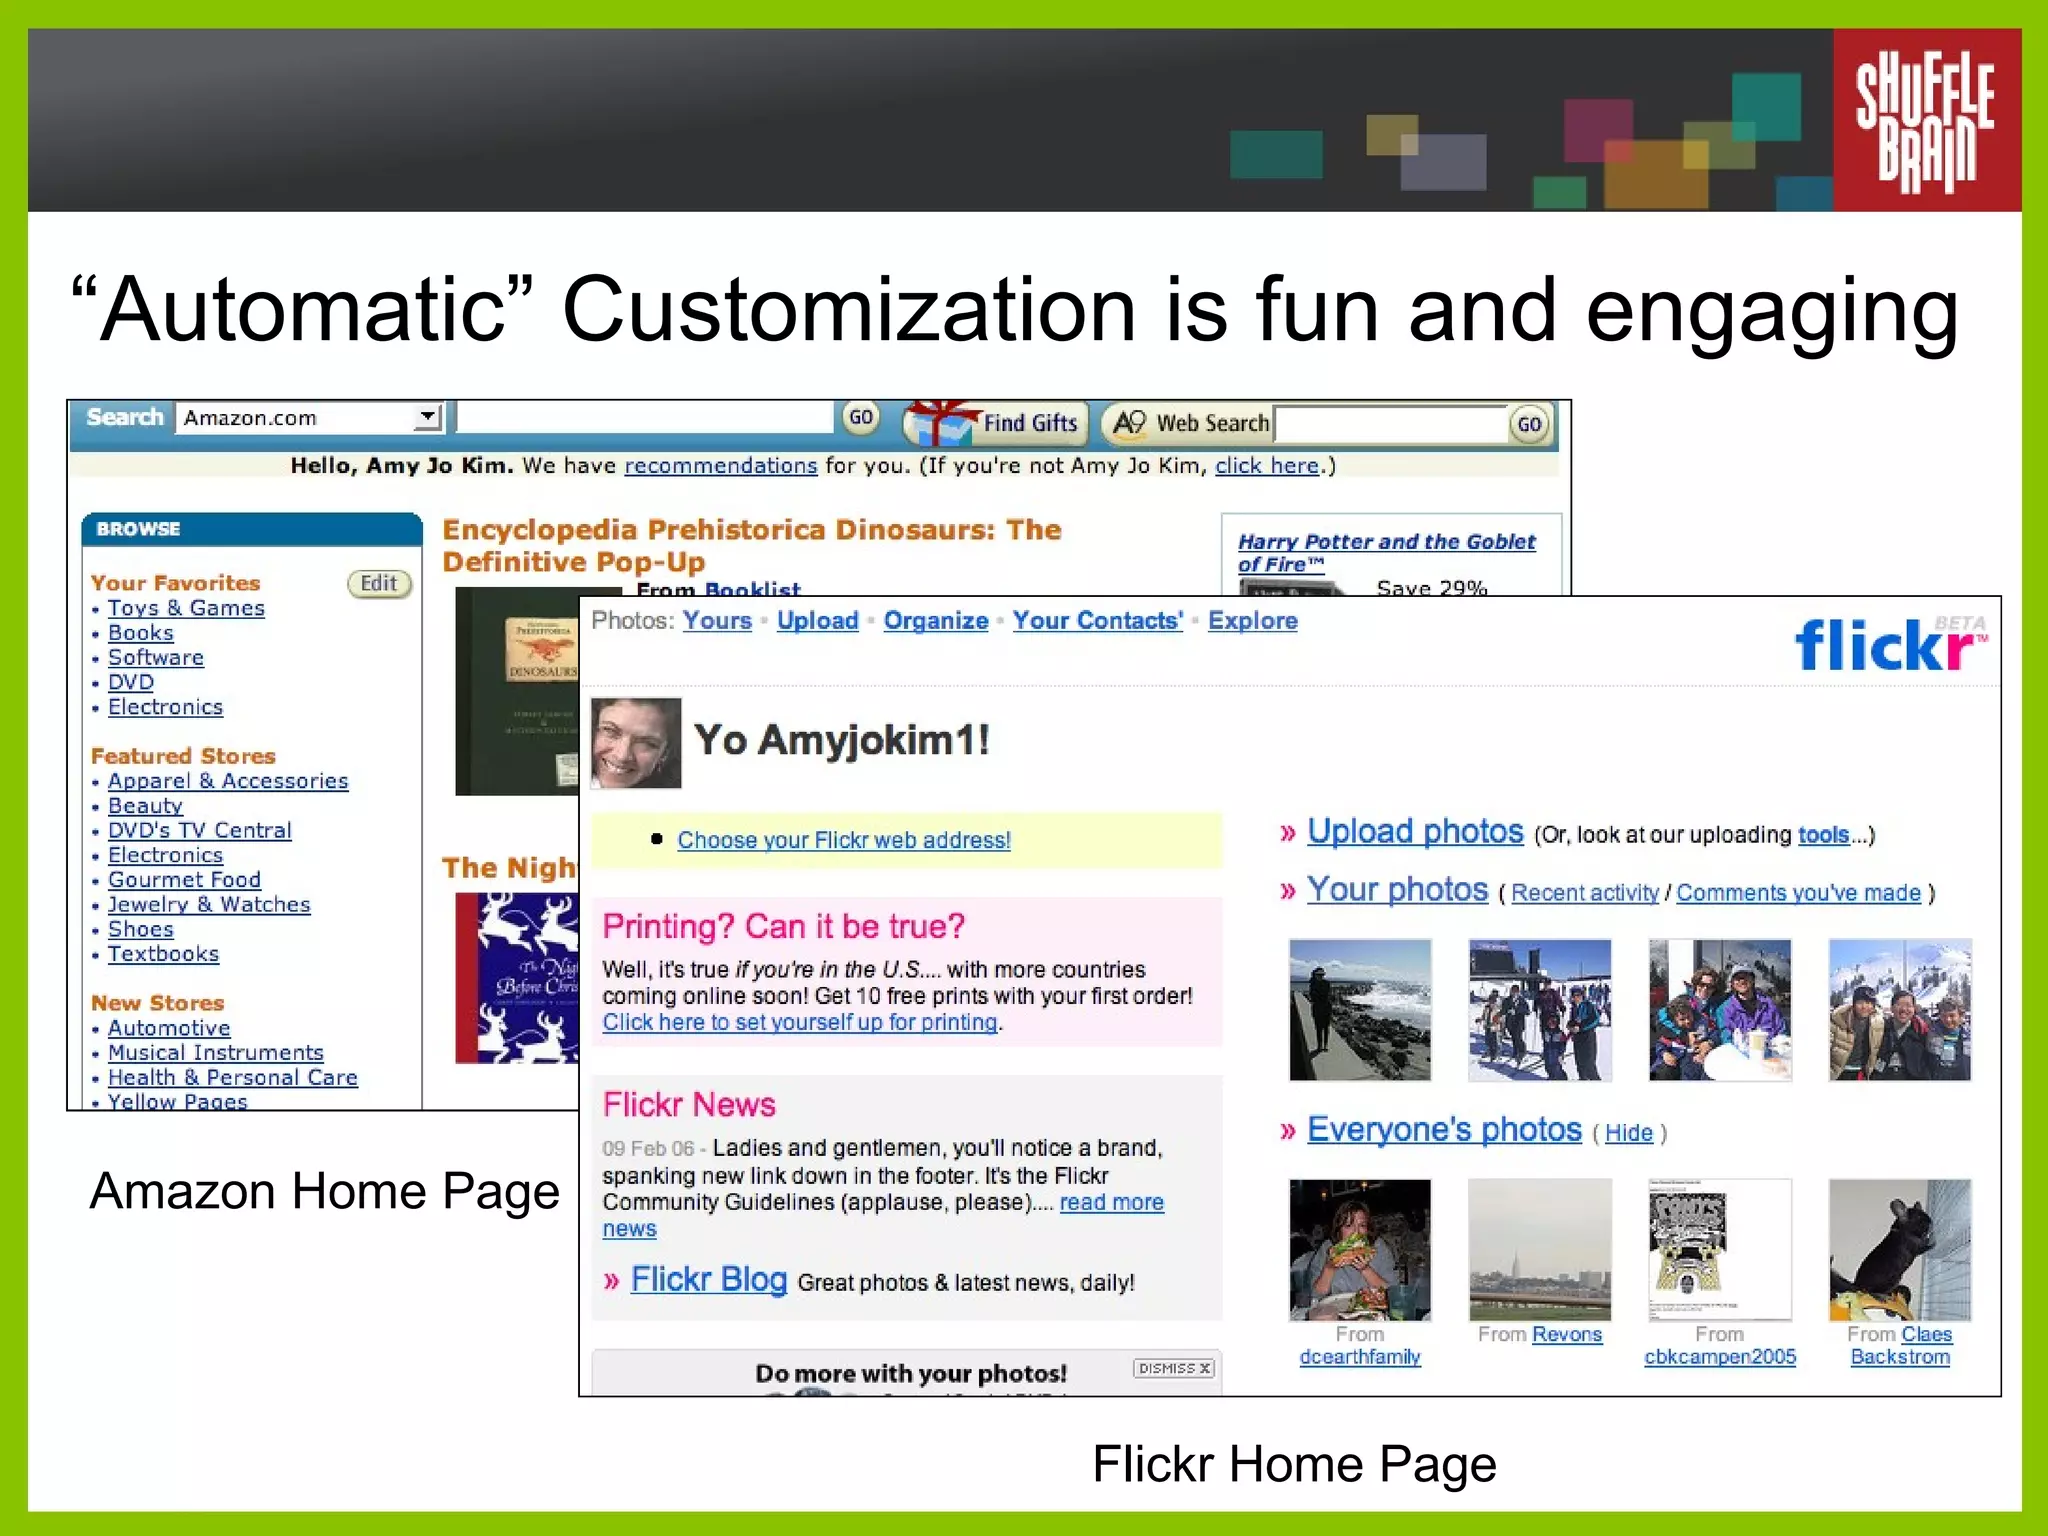Open the Flickr Blog link
The width and height of the screenshot is (2048, 1536).
[x=709, y=1280]
